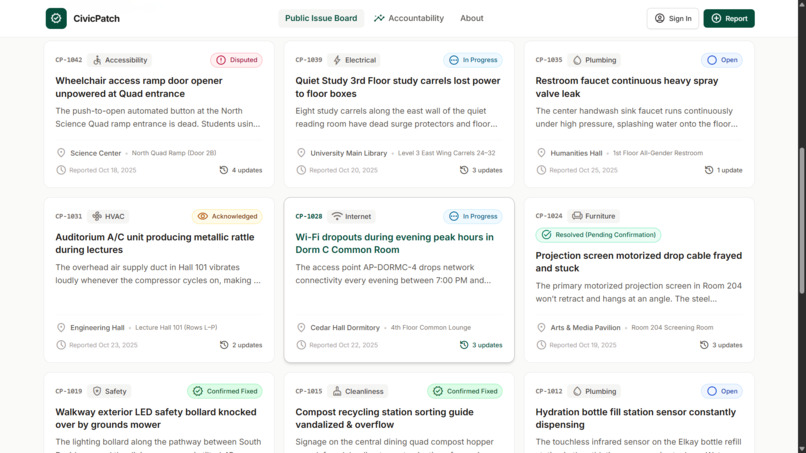Open the Hydration bottle fill station sensor issue
This screenshot has height=453, width=806.
[635, 418]
